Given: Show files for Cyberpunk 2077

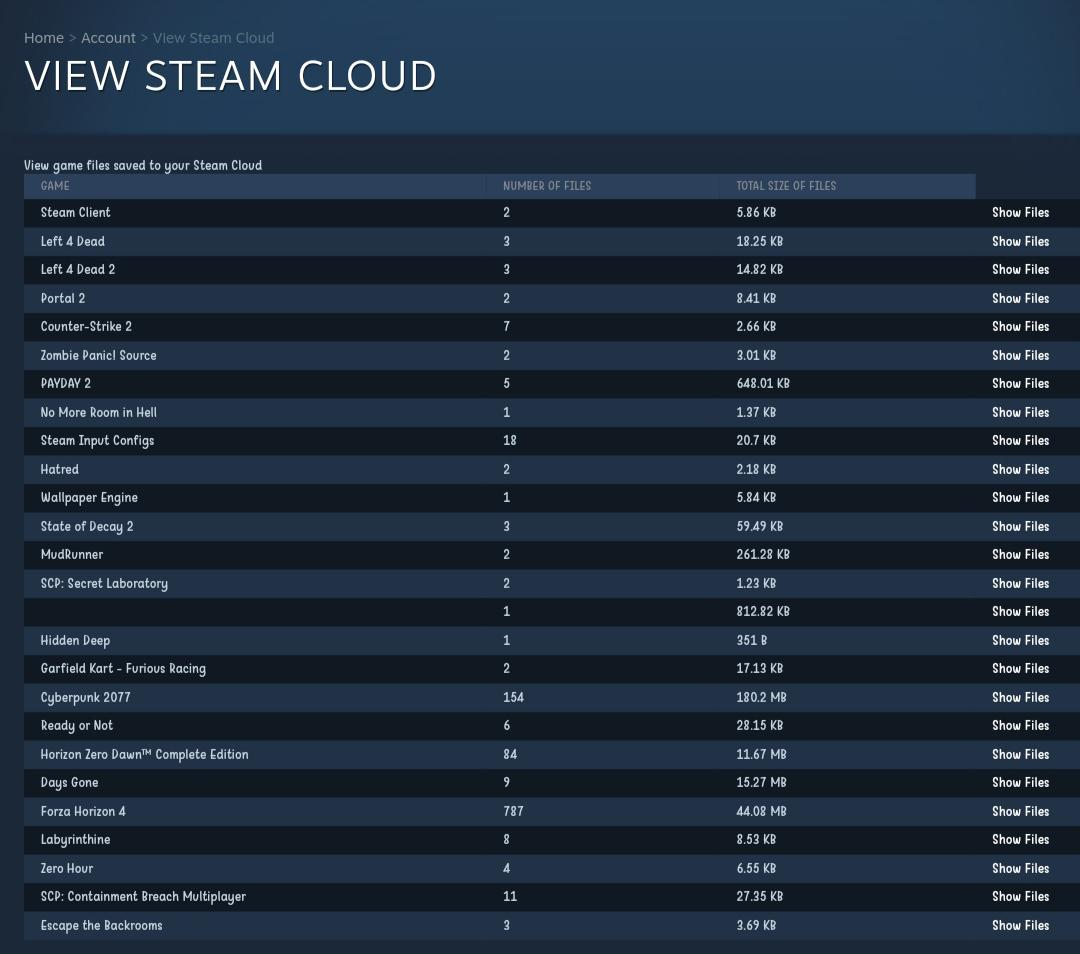Looking at the screenshot, I should click(x=1020, y=698).
